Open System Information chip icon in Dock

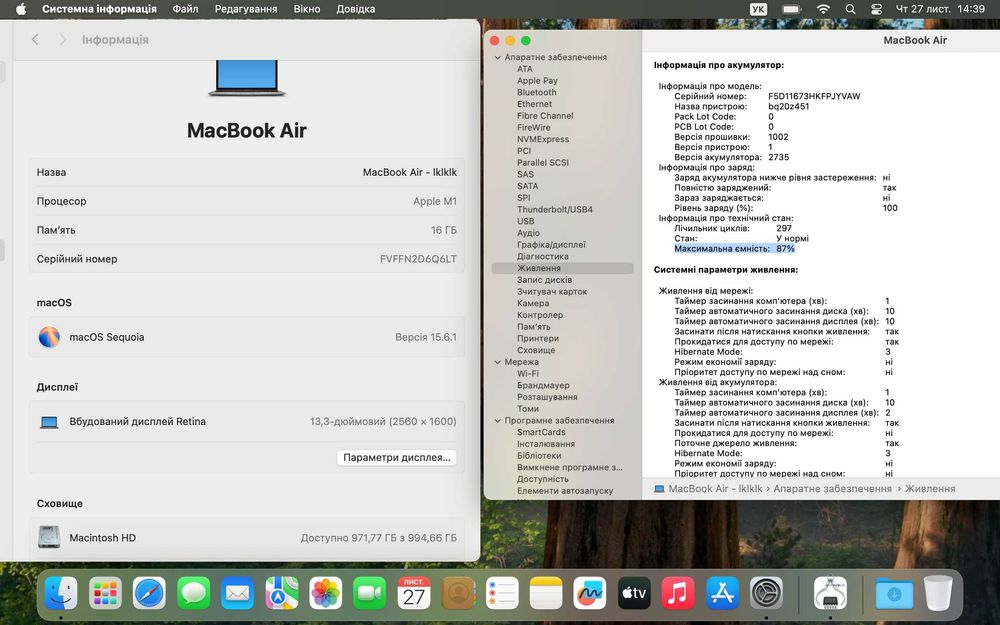830,593
